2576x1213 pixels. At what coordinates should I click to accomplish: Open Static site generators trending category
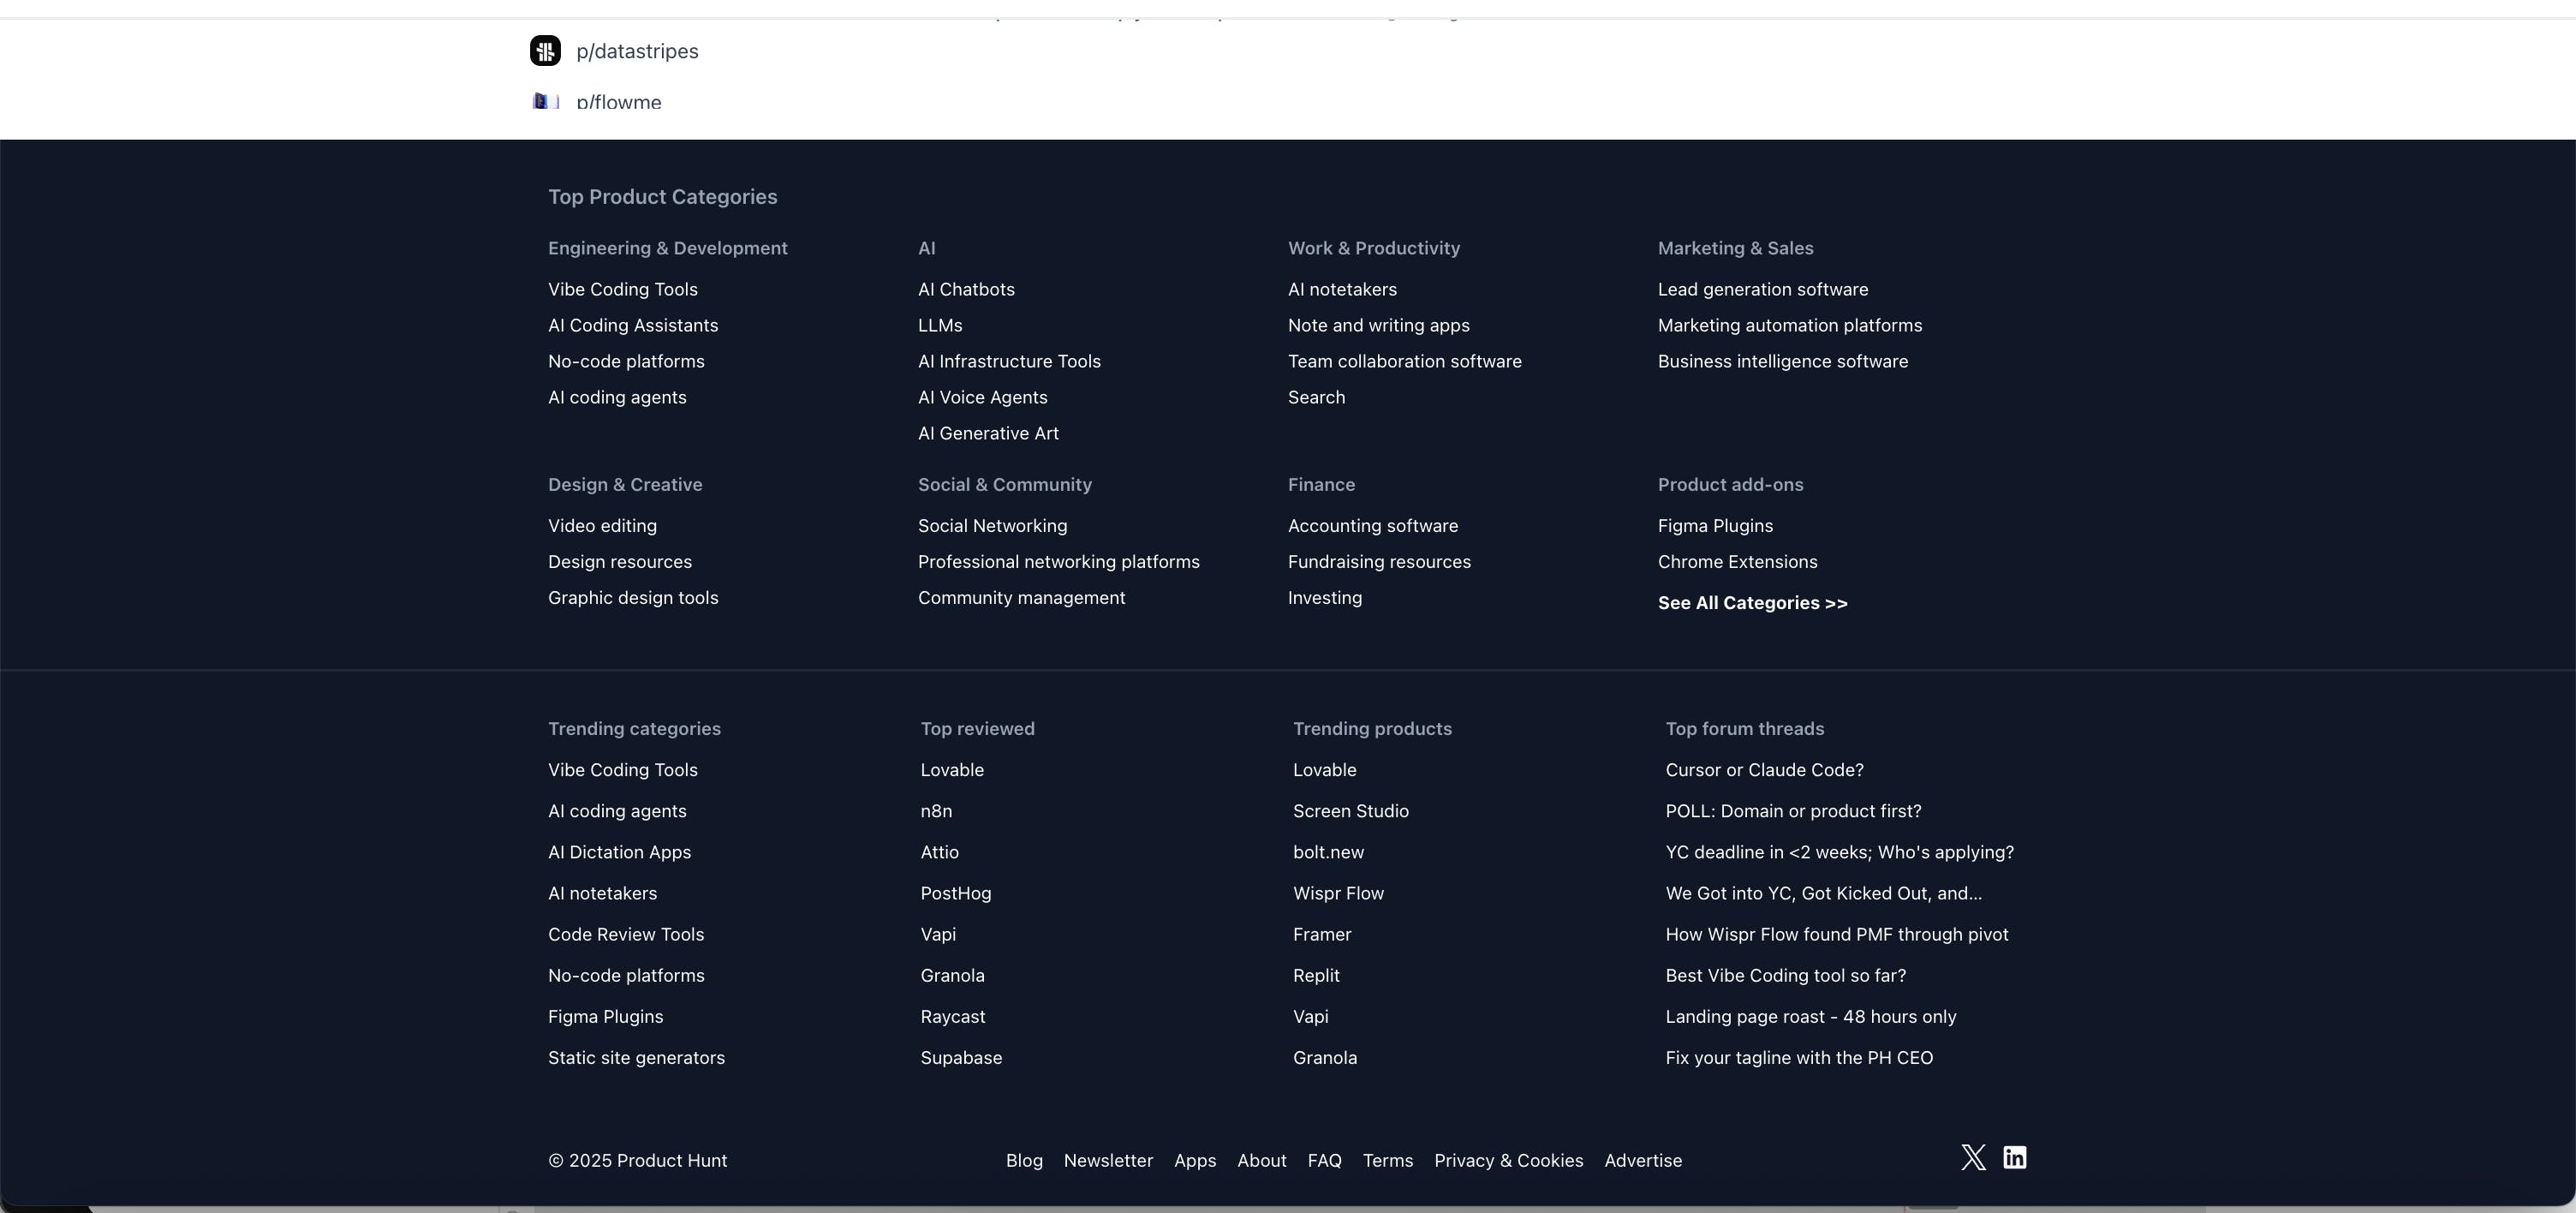[636, 1057]
